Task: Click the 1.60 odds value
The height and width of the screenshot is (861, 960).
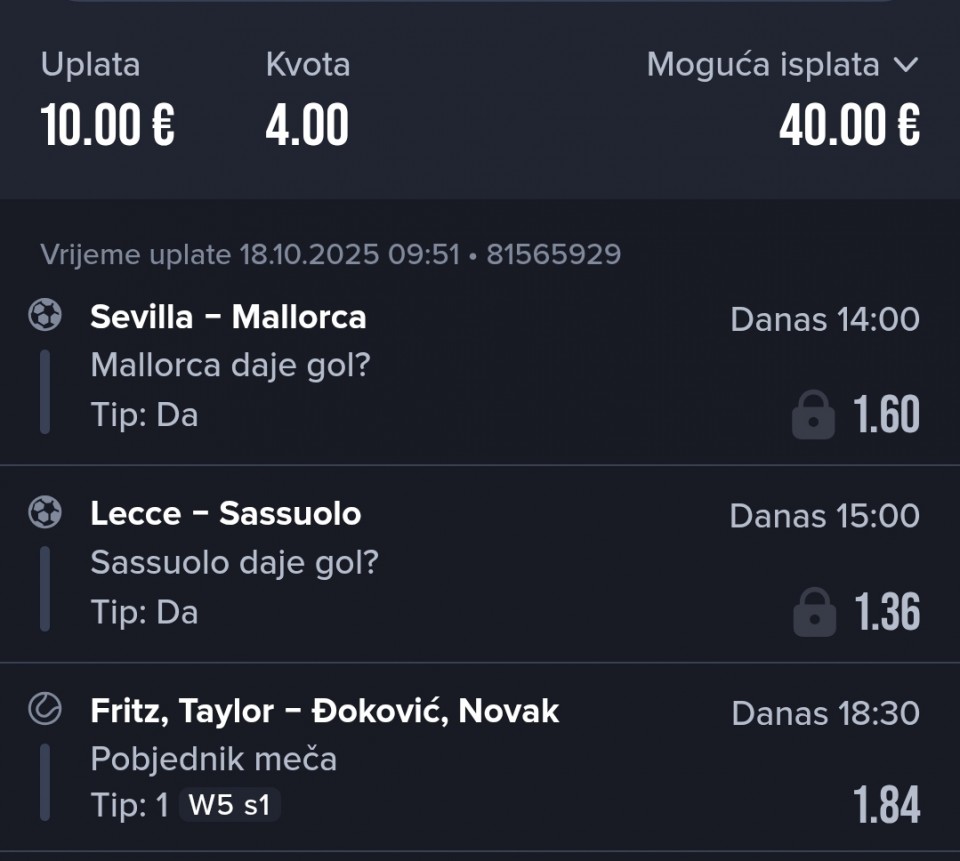Action: (886, 415)
